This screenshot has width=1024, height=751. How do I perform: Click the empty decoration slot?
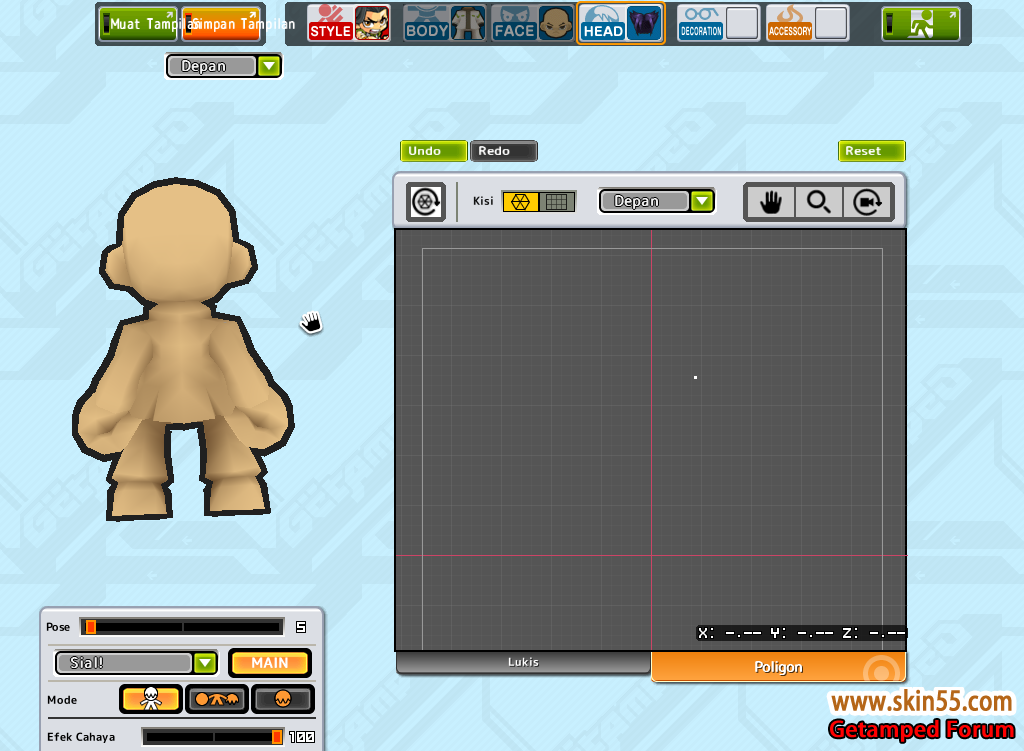pos(742,24)
